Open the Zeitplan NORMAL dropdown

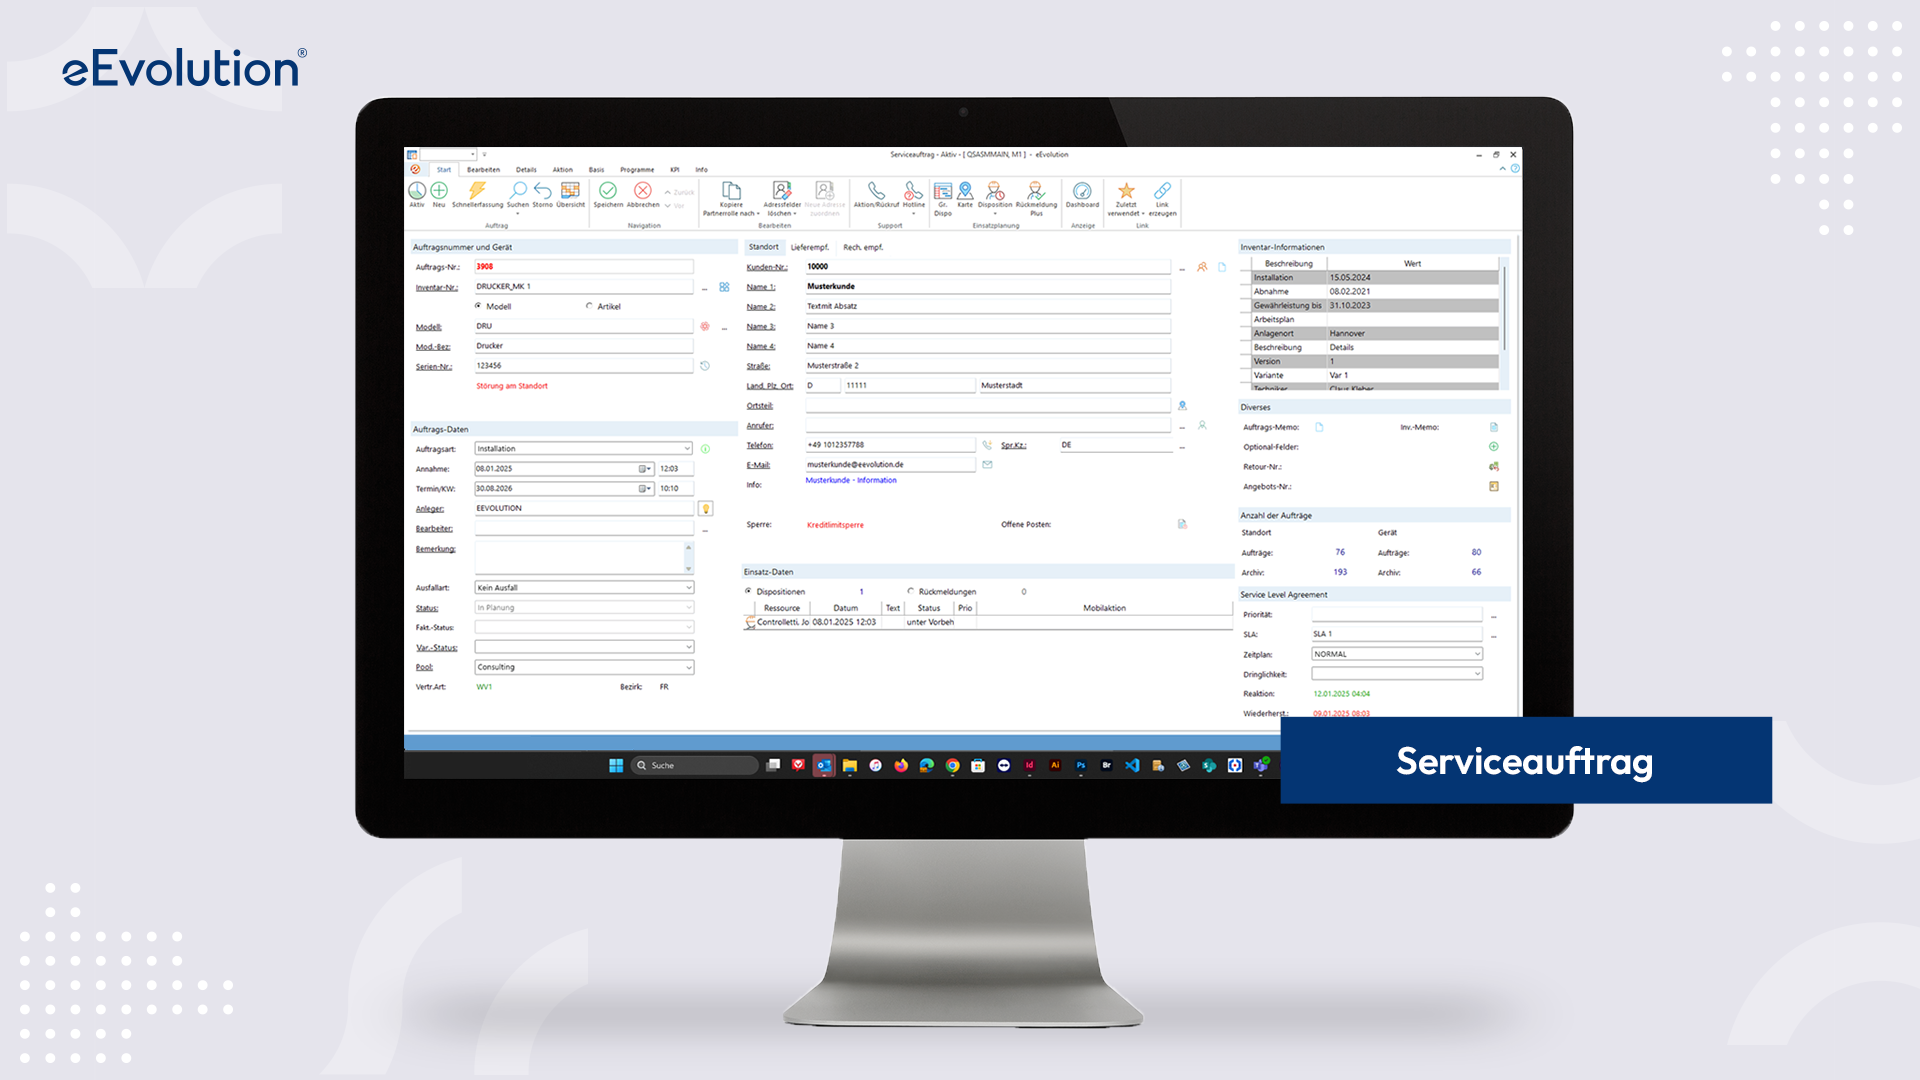click(1477, 654)
